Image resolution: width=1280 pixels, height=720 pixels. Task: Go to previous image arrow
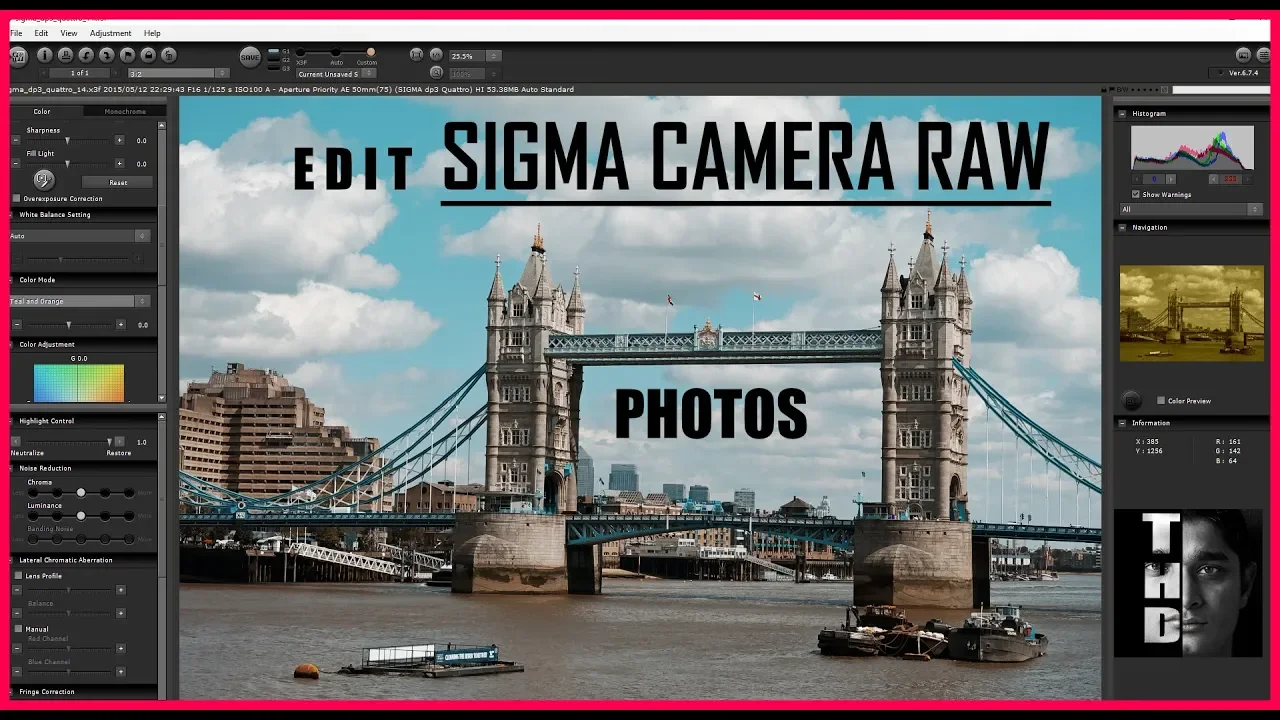(43, 73)
